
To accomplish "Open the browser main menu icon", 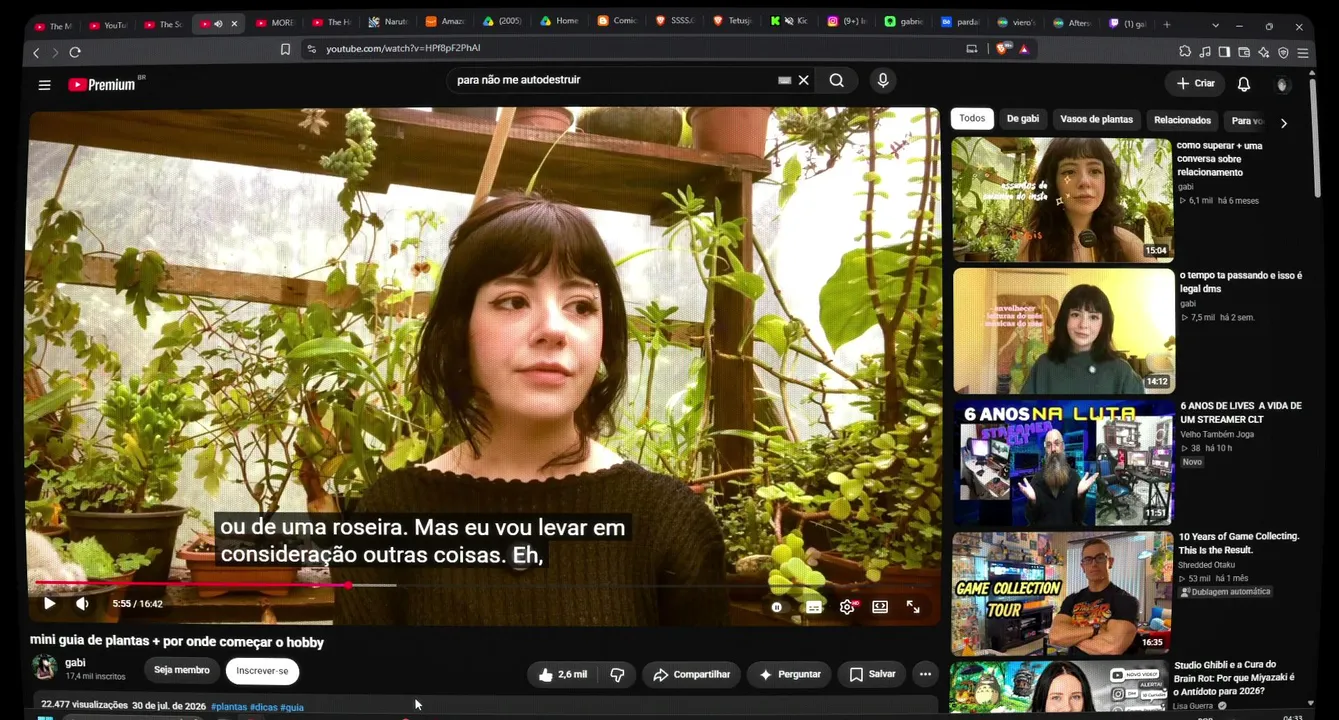I will pyautogui.click(x=1303, y=52).
